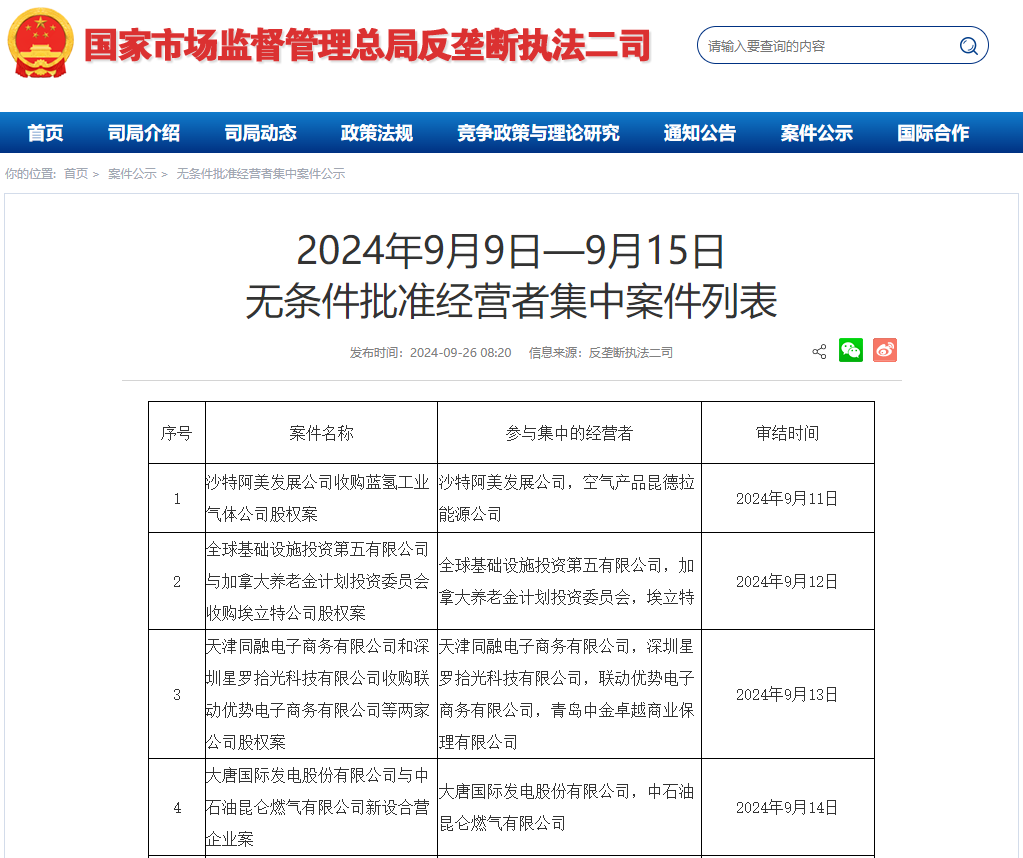Click the search magnifier icon
The width and height of the screenshot is (1023, 858).
click(x=968, y=46)
